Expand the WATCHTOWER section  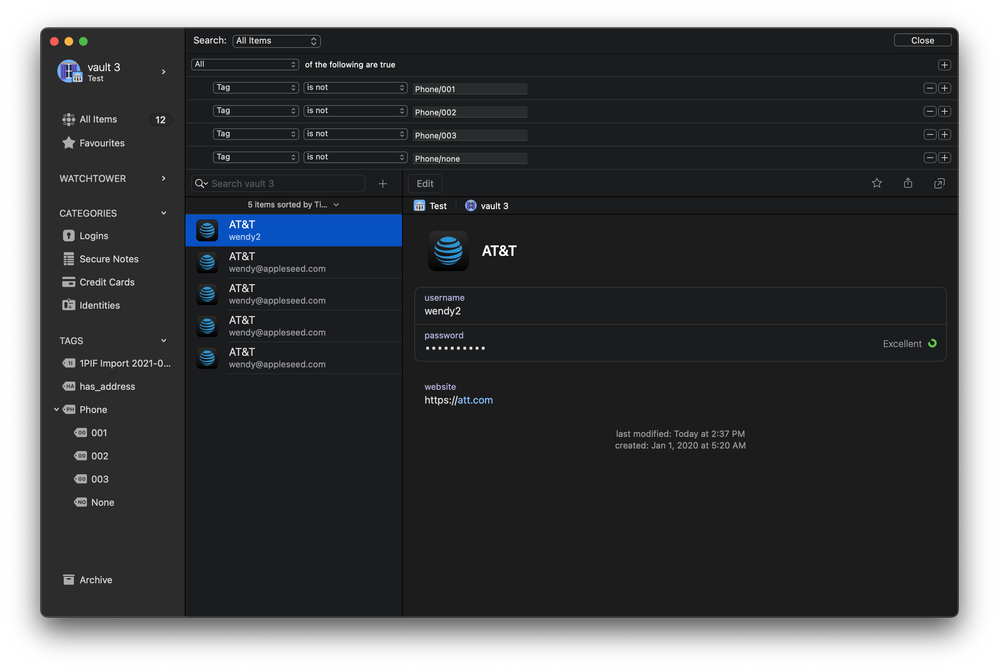click(164, 179)
